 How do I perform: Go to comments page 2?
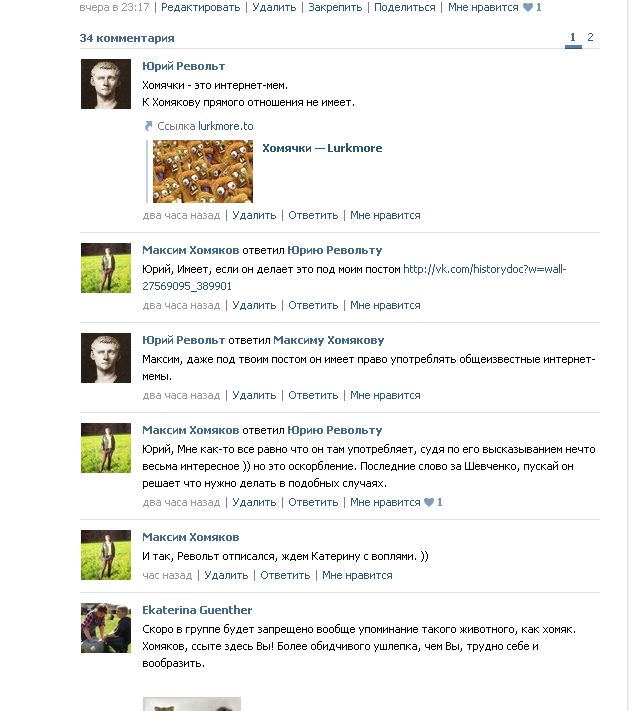click(590, 38)
